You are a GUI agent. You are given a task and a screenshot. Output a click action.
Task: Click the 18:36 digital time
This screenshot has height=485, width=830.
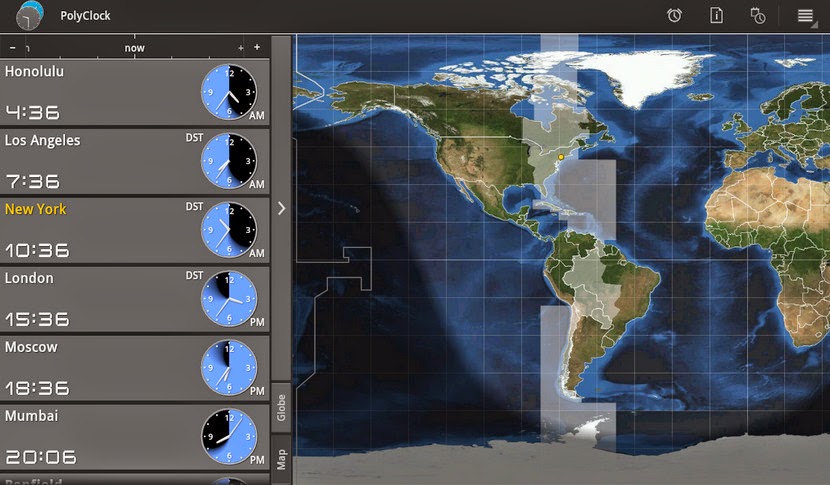(37, 388)
